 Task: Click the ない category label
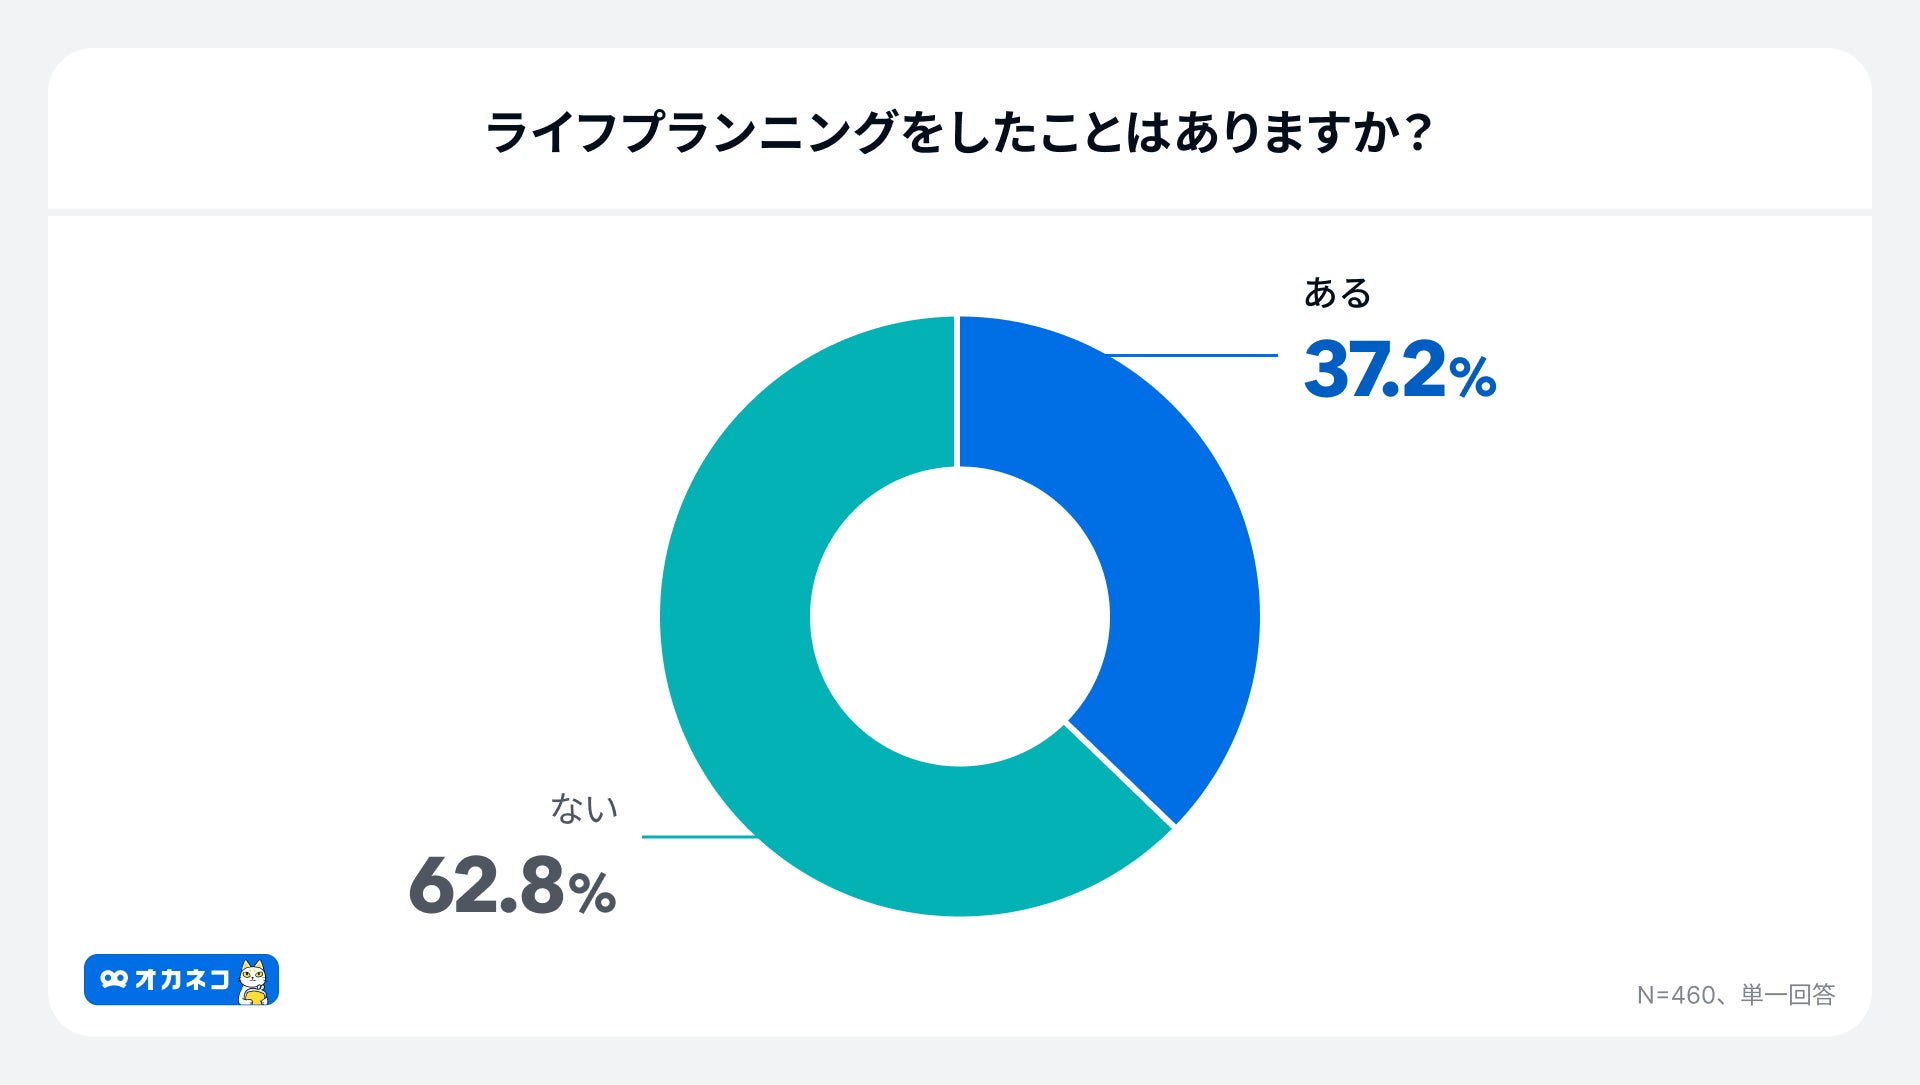pyautogui.click(x=584, y=808)
